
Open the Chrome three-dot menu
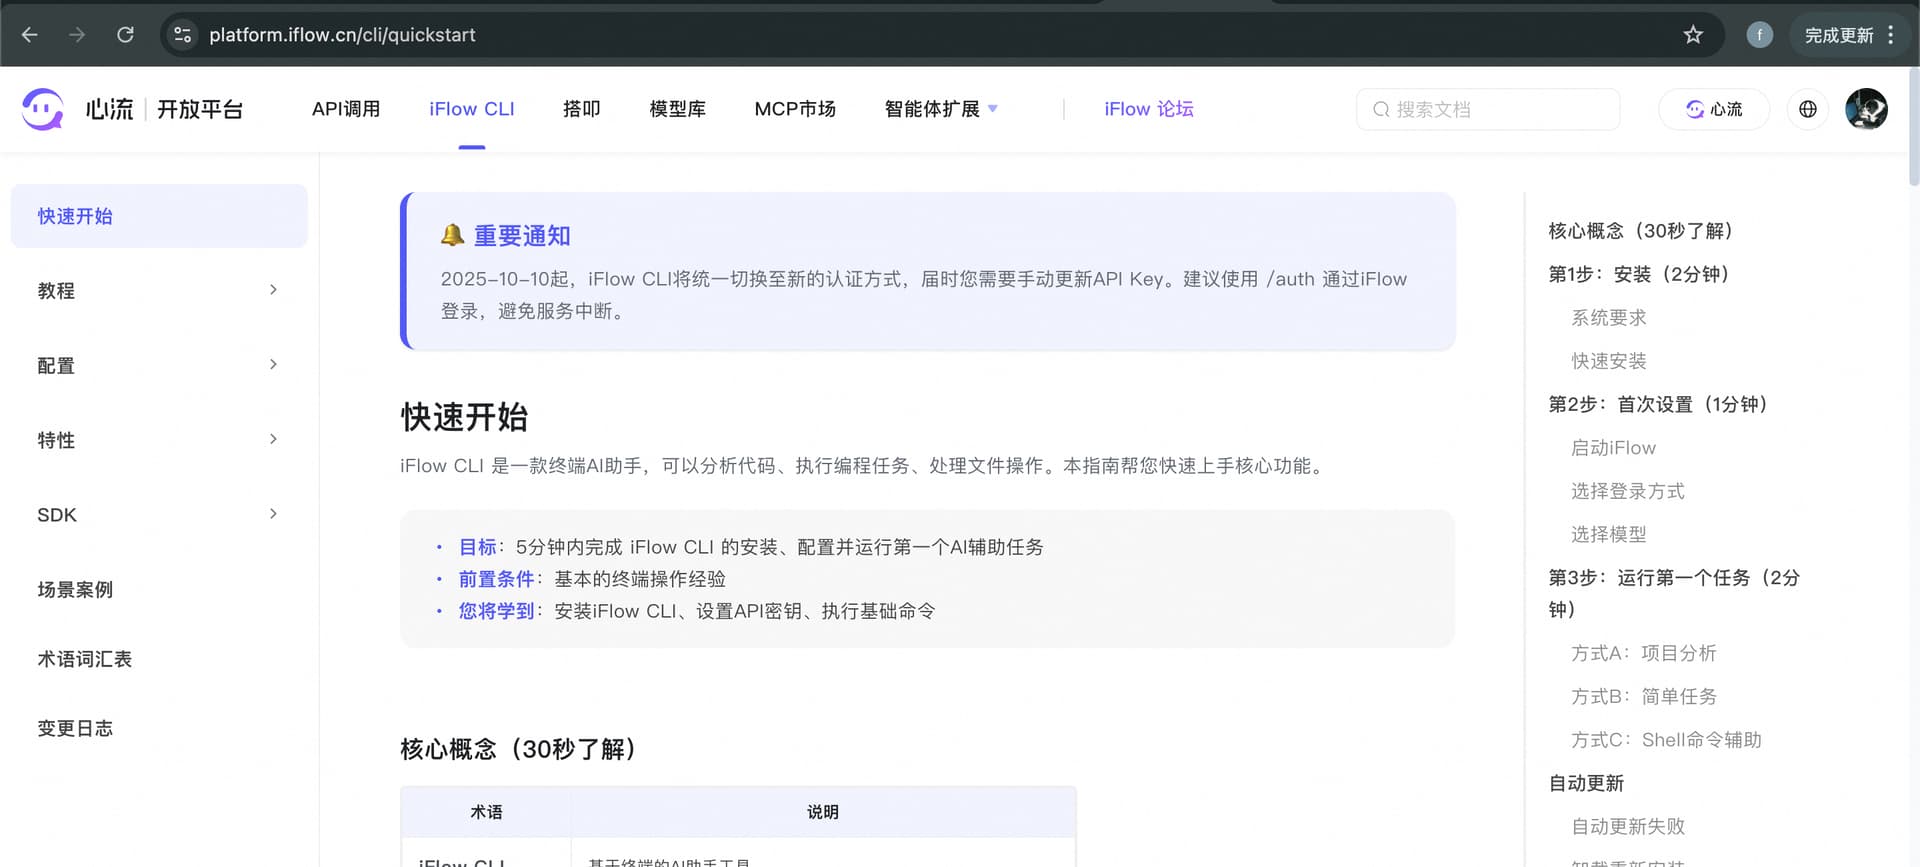point(1890,35)
